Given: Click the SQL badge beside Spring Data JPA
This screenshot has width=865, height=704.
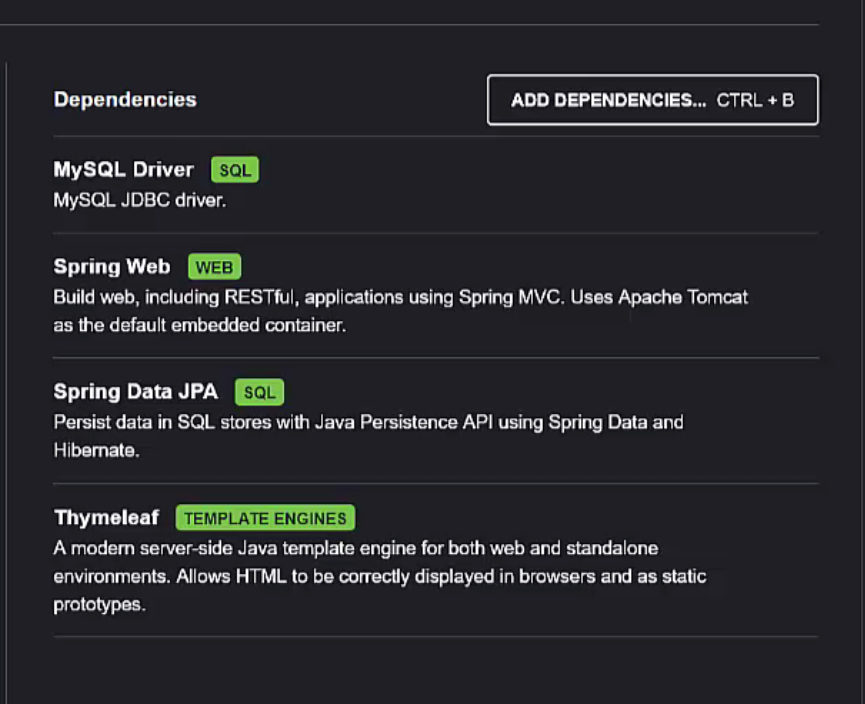Looking at the screenshot, I should 259,392.
